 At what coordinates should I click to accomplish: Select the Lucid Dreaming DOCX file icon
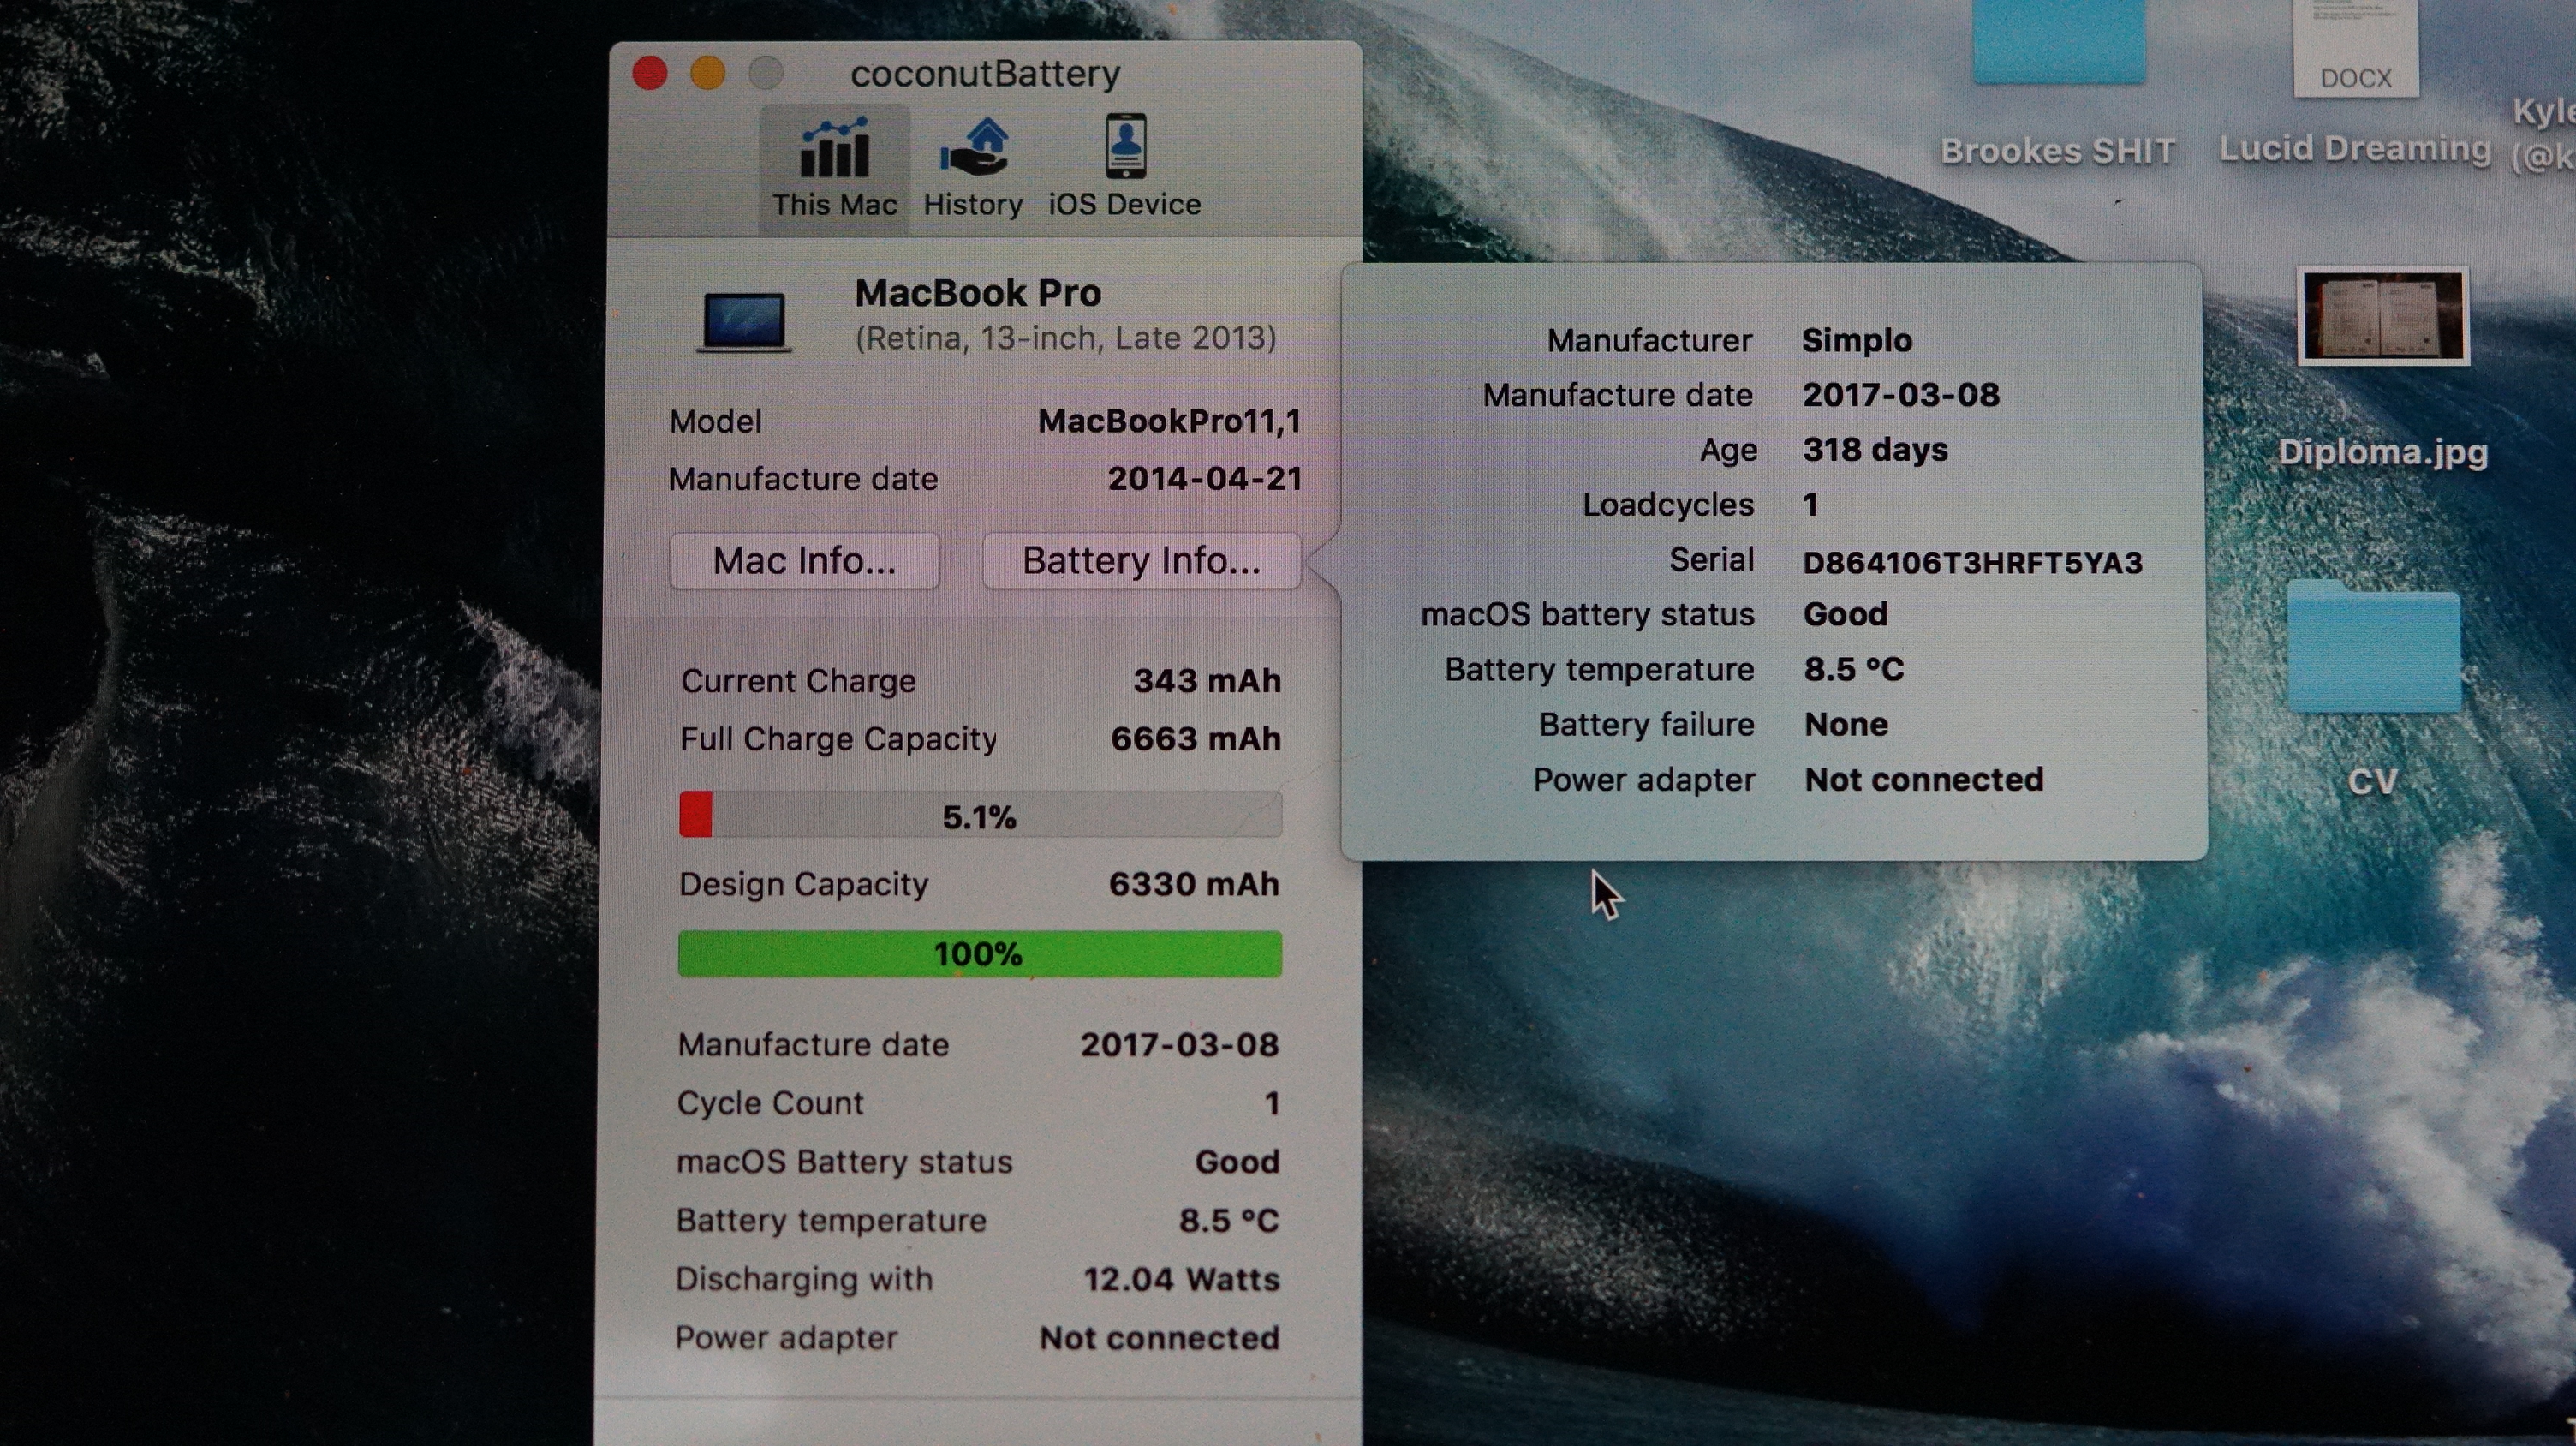click(x=2356, y=48)
